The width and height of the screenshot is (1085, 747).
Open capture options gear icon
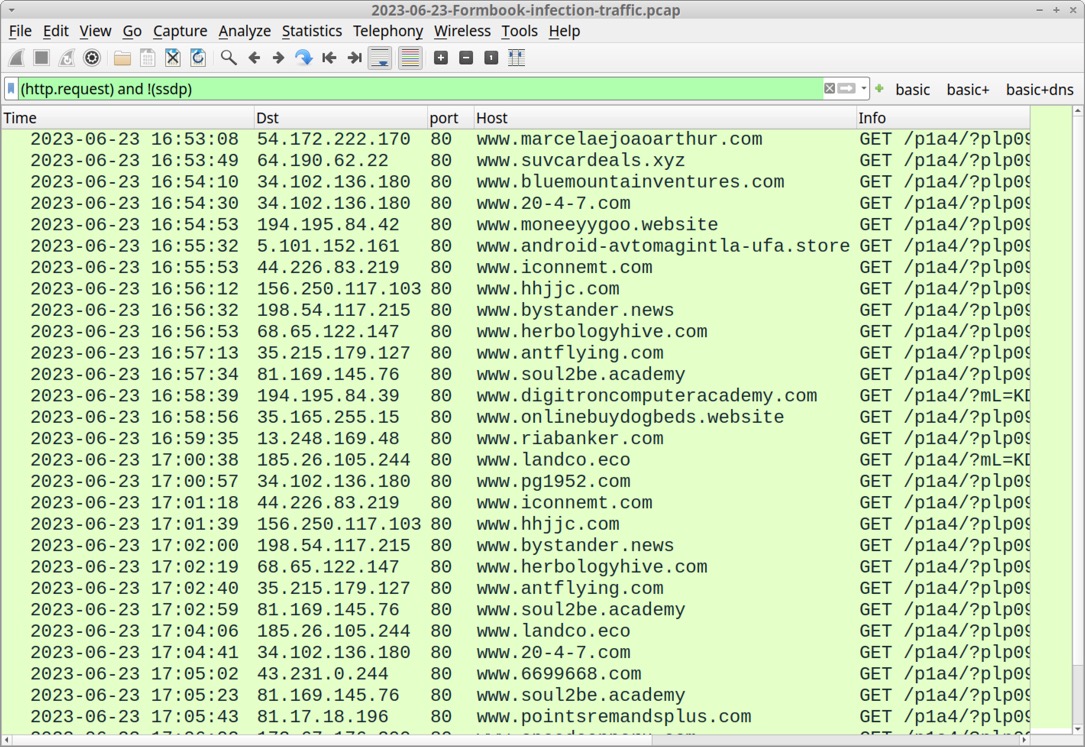click(91, 58)
